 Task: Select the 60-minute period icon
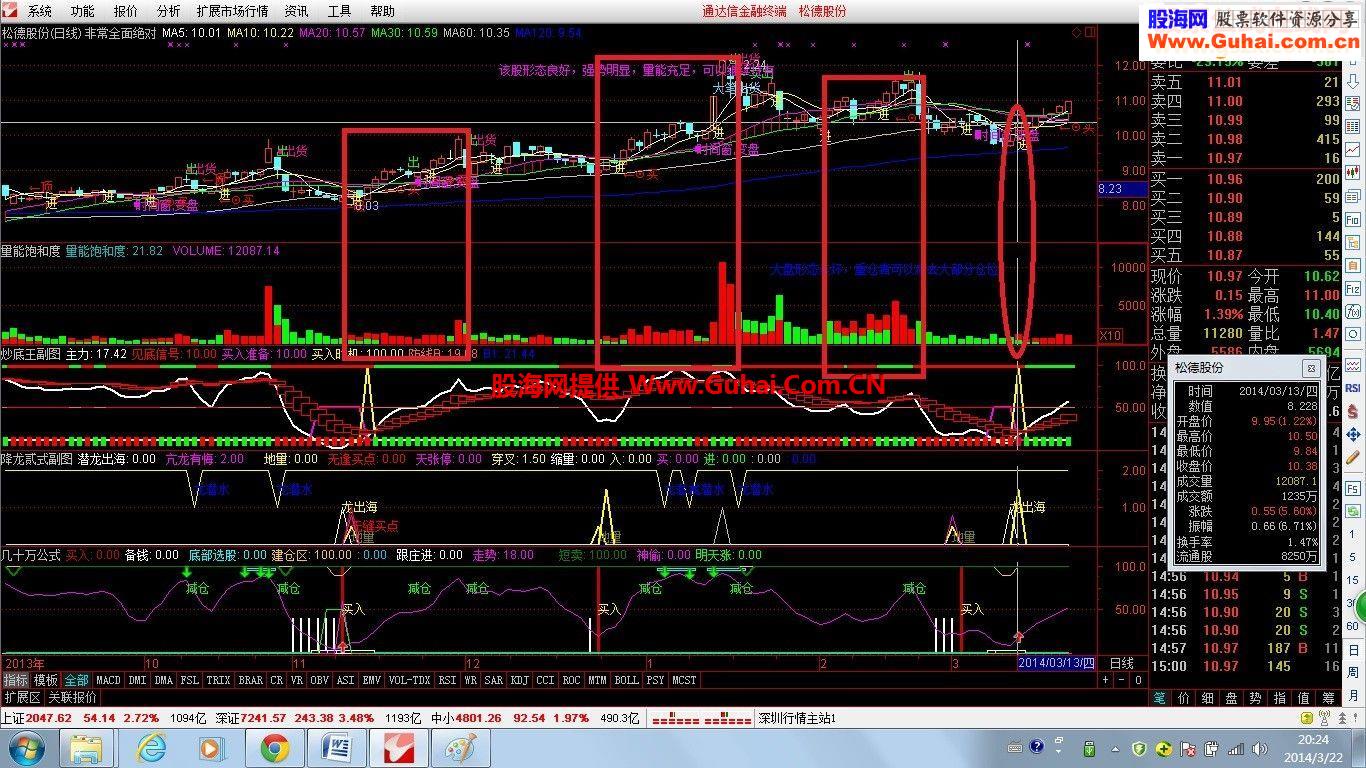[x=1351, y=625]
